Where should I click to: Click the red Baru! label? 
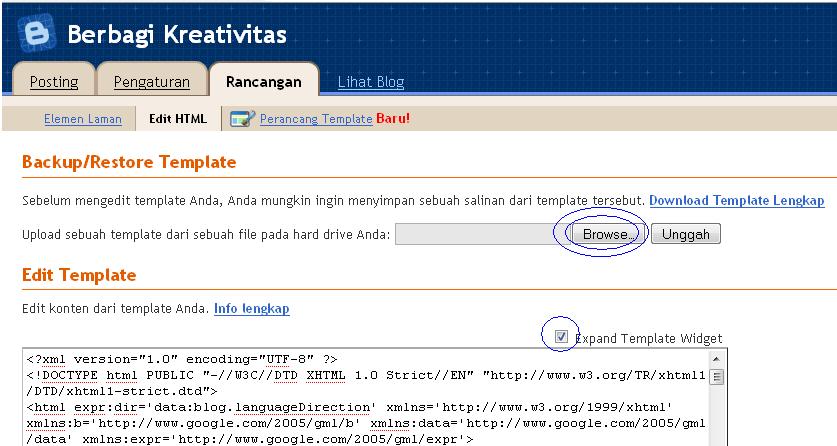[x=393, y=118]
